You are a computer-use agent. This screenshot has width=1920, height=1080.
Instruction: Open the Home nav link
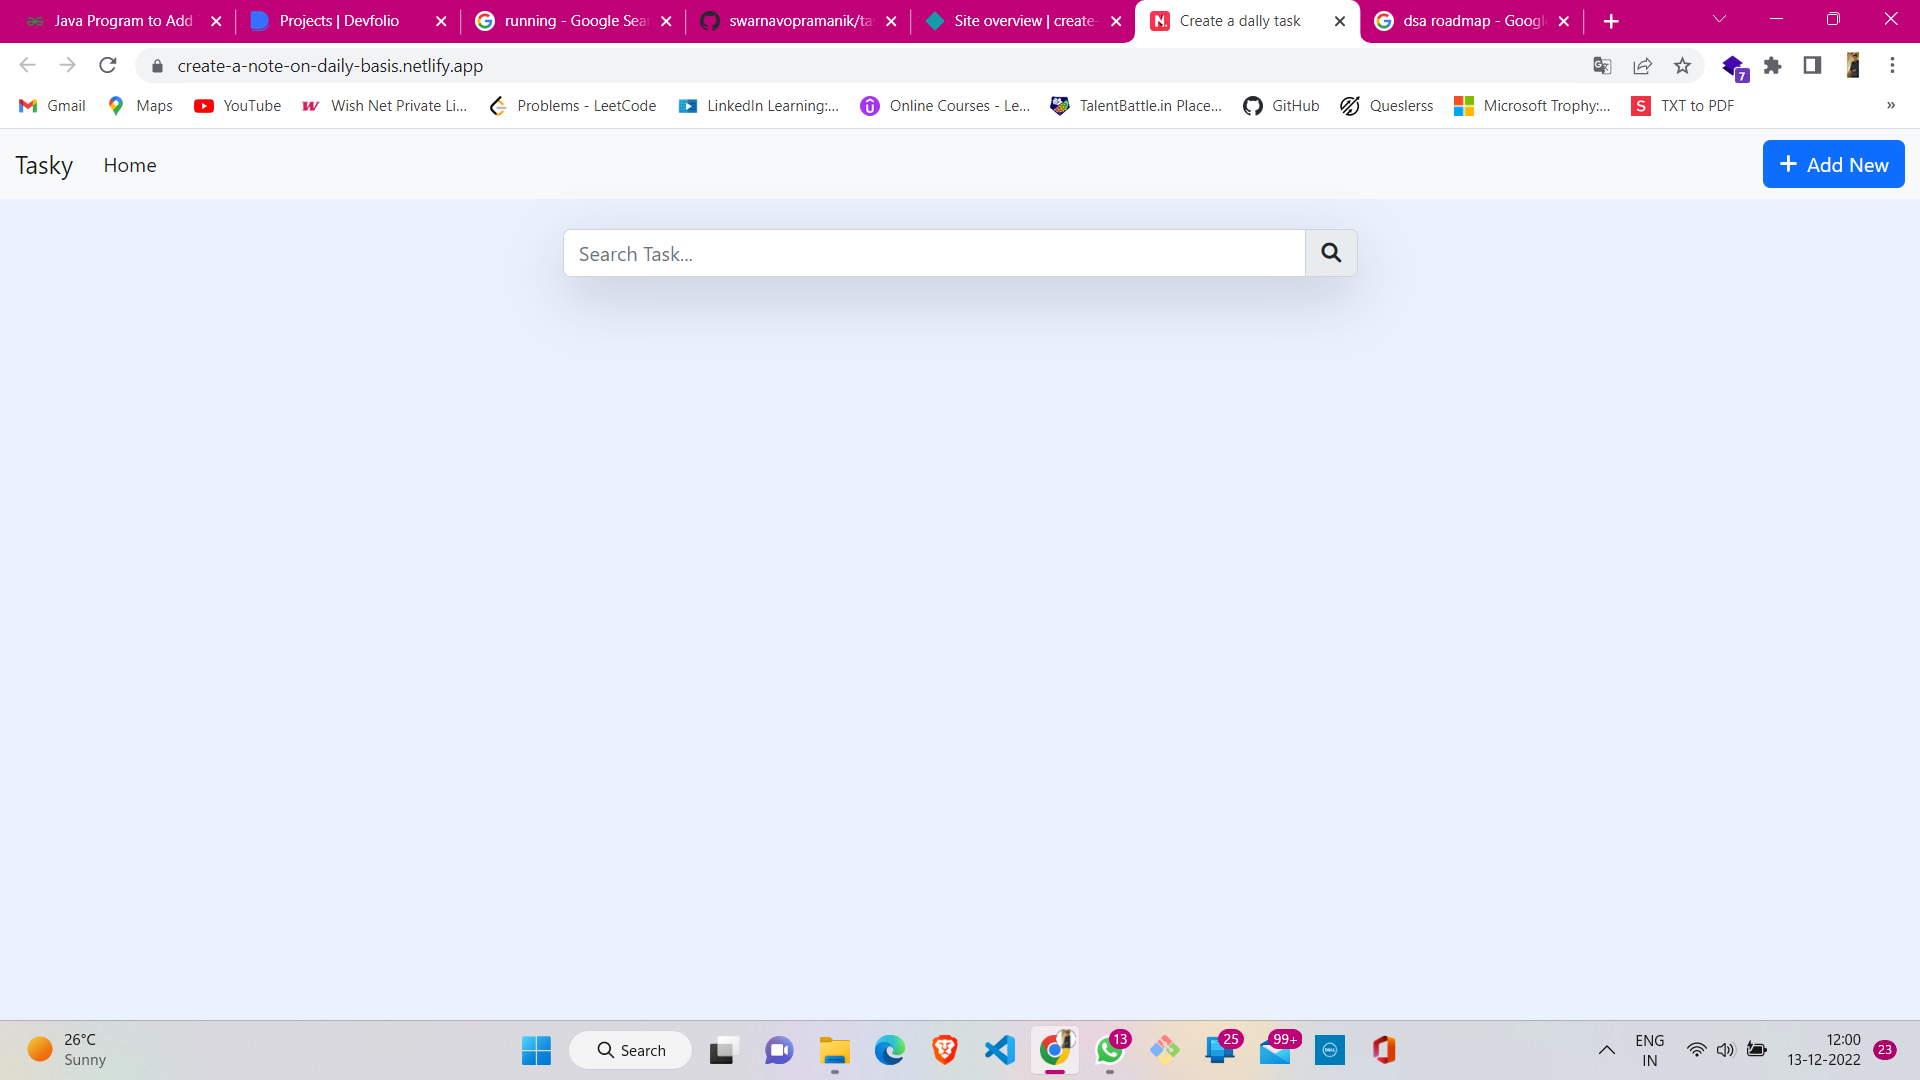(x=129, y=165)
